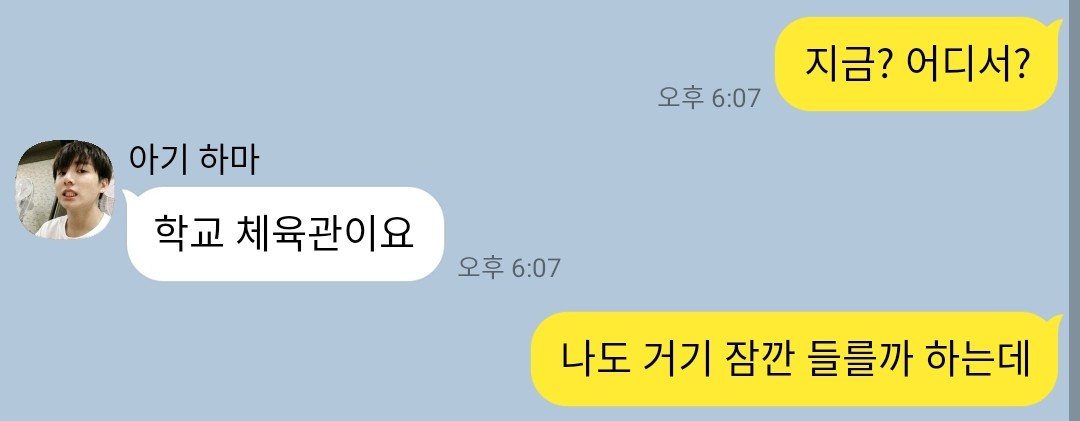The width and height of the screenshot is (1080, 421).
Task: Tap the sender name 아기 하마
Action: pyautogui.click(x=194, y=159)
